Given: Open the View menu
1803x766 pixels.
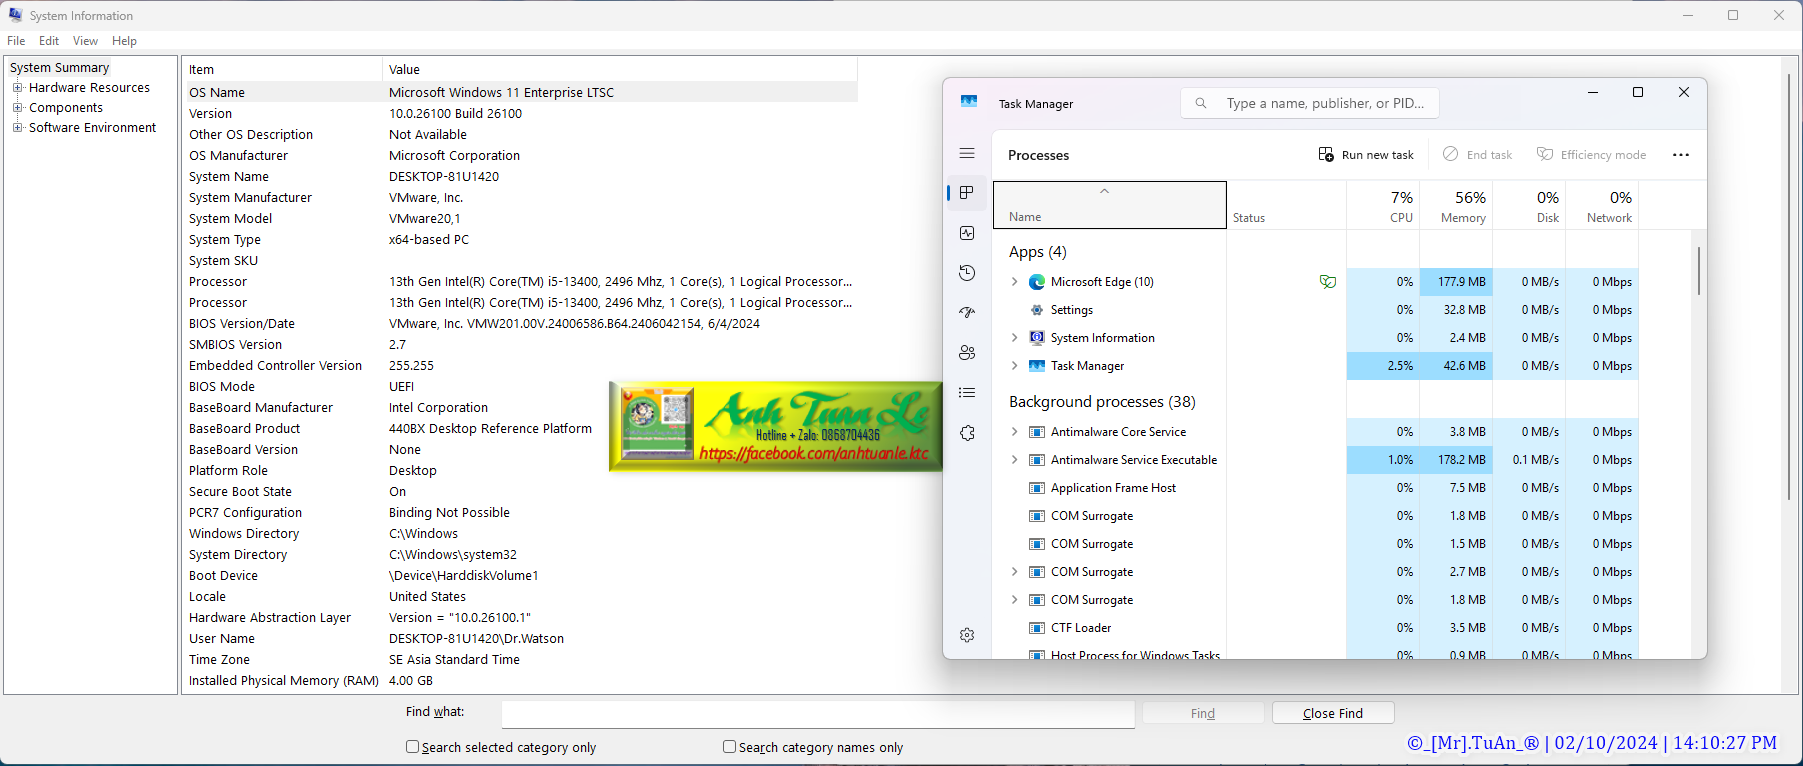Looking at the screenshot, I should click(x=85, y=41).
